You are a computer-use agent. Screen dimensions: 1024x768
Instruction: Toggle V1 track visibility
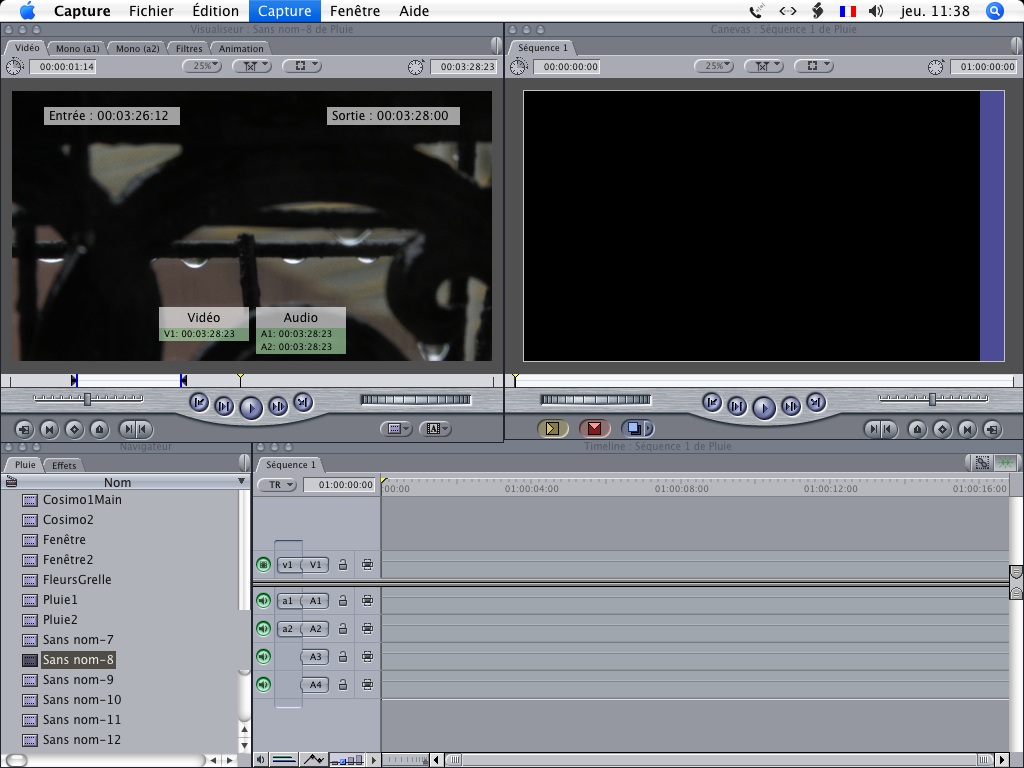tap(263, 565)
